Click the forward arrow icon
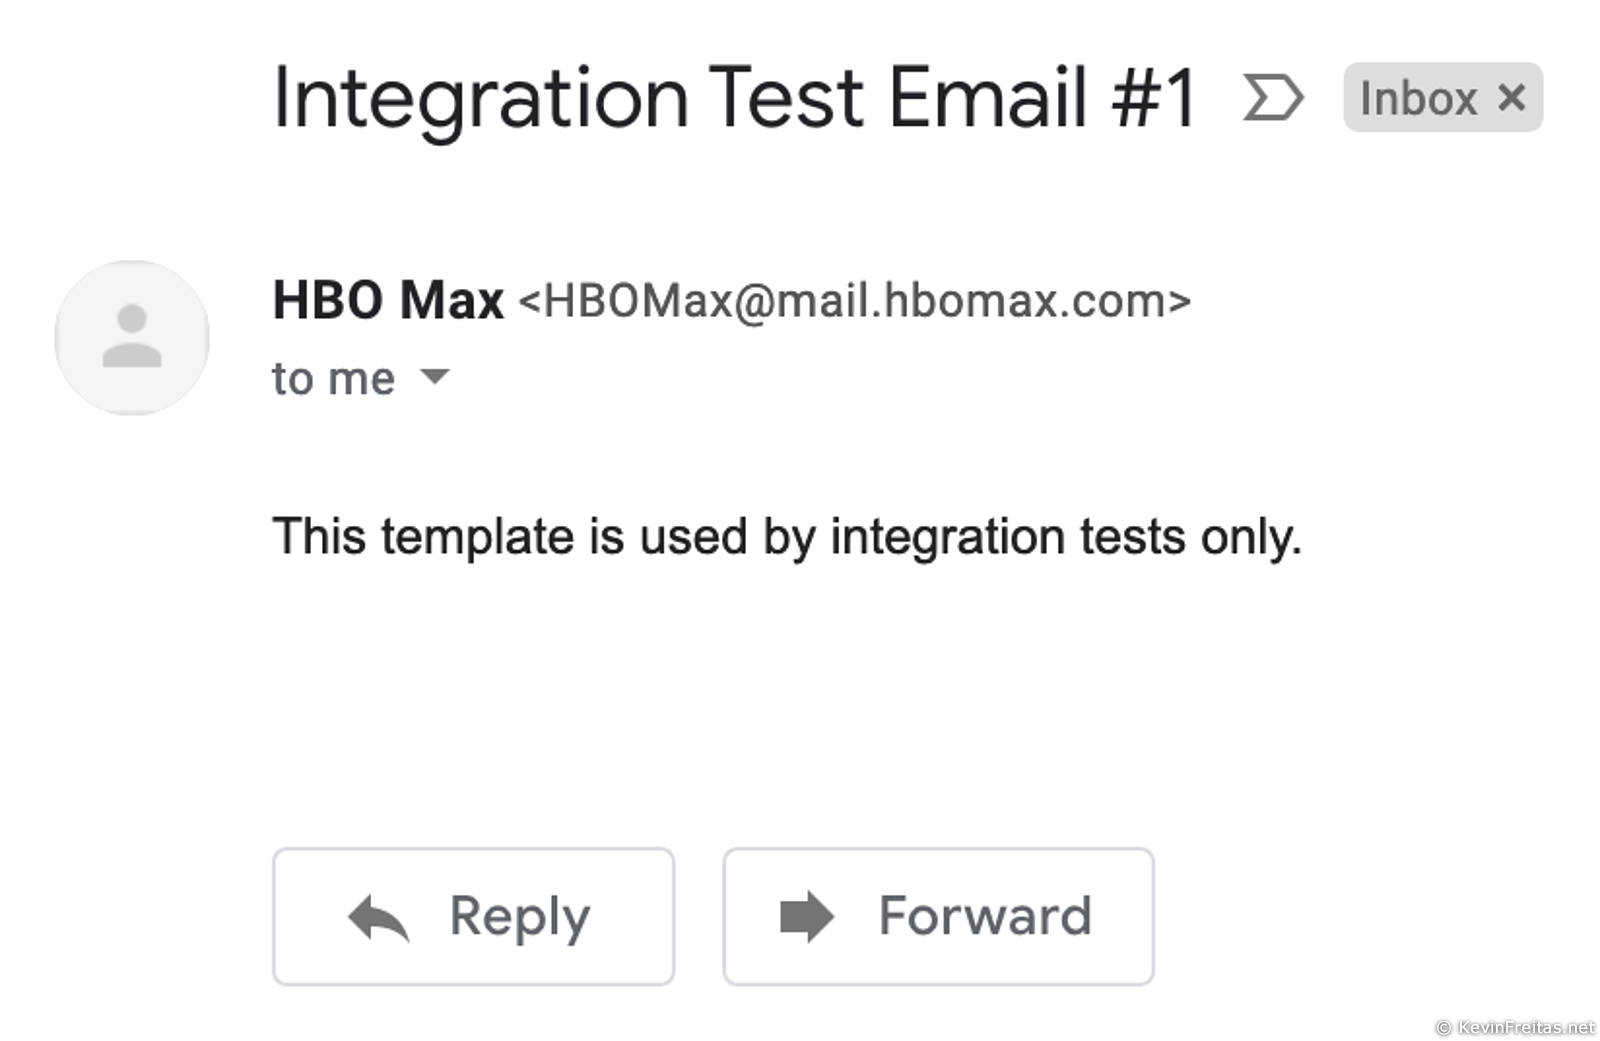This screenshot has width=1600, height=1041. point(806,916)
